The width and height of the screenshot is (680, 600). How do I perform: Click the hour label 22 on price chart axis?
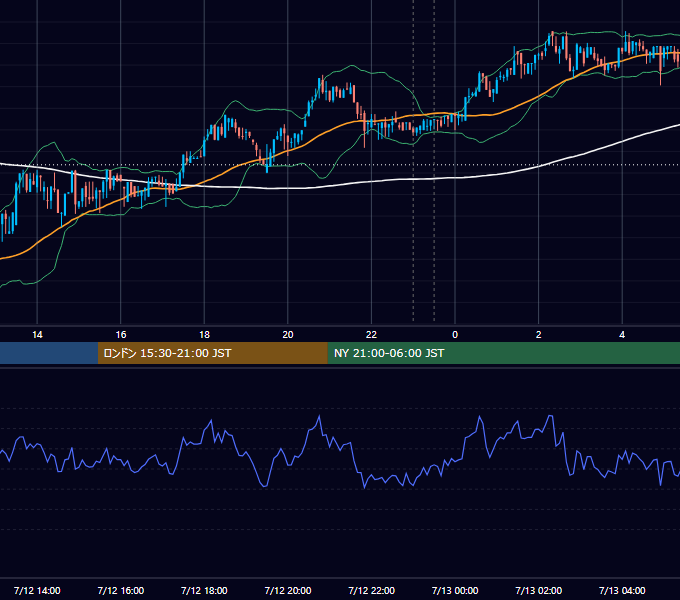coord(371,335)
